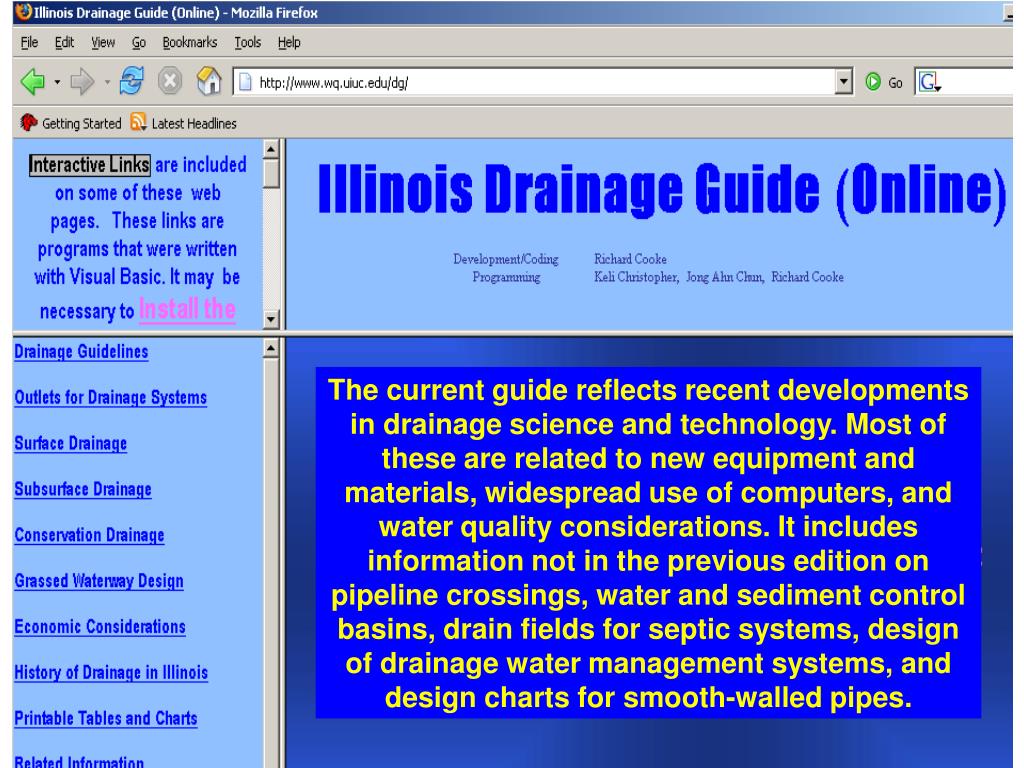Click the top-left frame scroll up arrow
This screenshot has height=768, width=1024.
click(x=271, y=150)
